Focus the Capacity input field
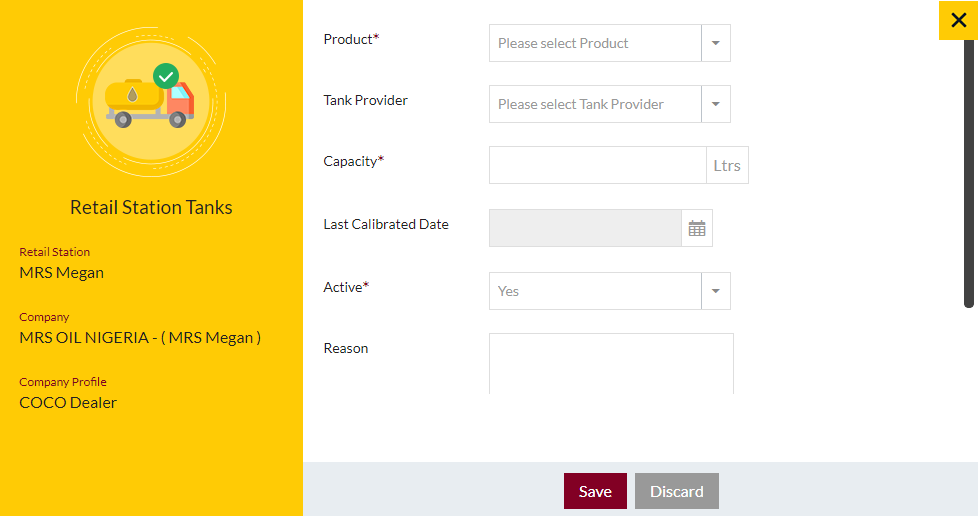Image resolution: width=978 pixels, height=516 pixels. [598, 165]
